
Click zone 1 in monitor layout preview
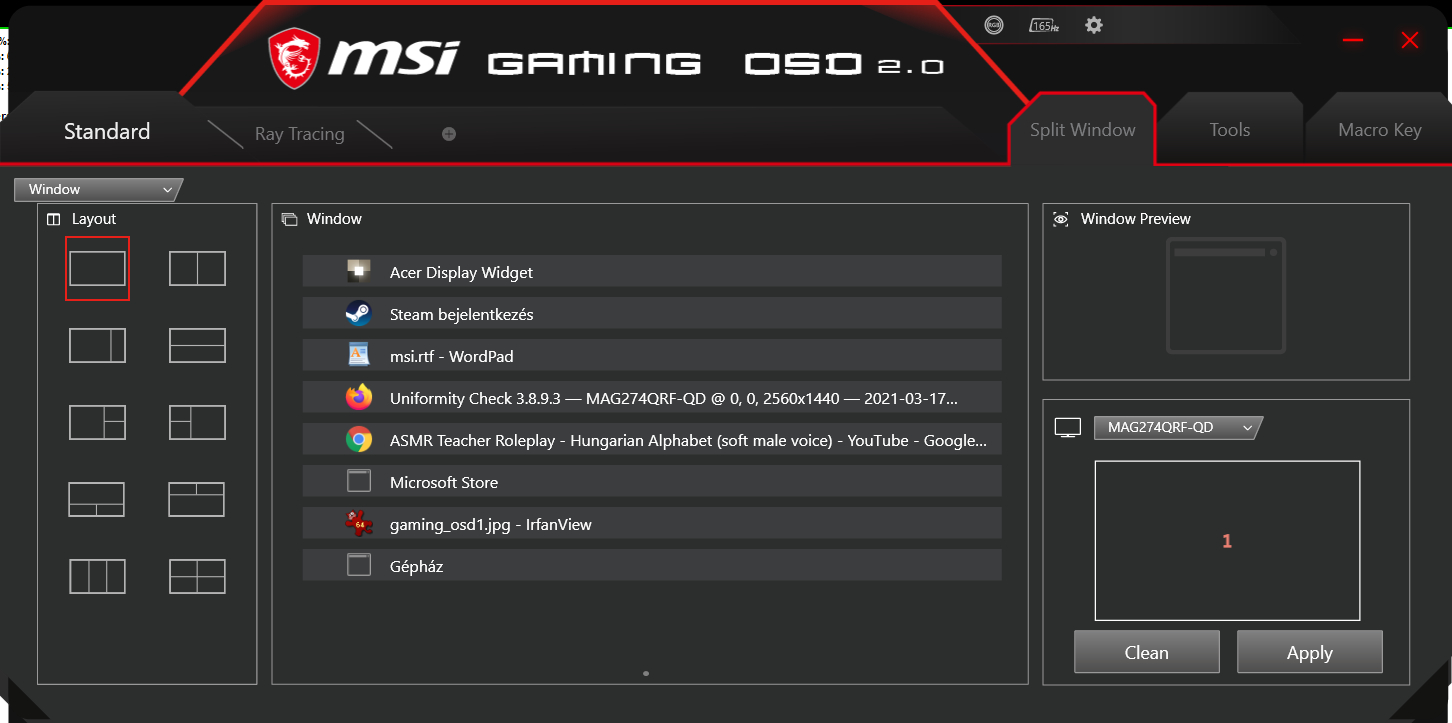(1227, 541)
